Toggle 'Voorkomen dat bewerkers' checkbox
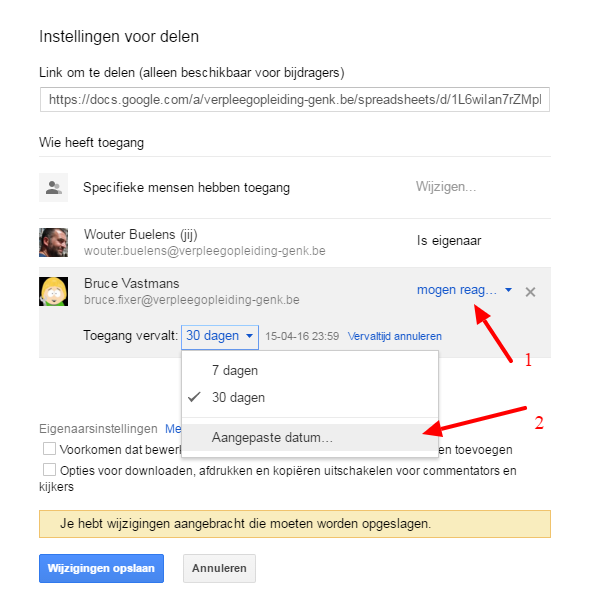Image resolution: width=590 pixels, height=589 pixels. pyautogui.click(x=49, y=449)
